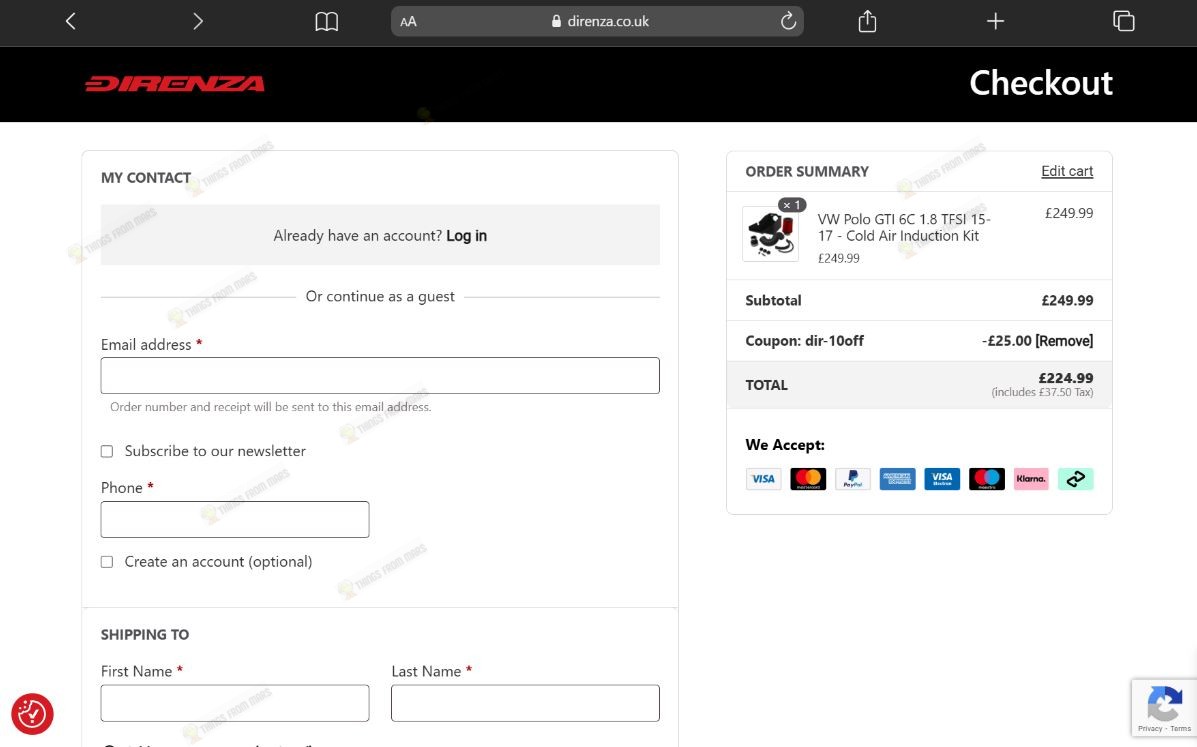
Task: Click 'Or continue as a guest' text
Action: coord(380,297)
